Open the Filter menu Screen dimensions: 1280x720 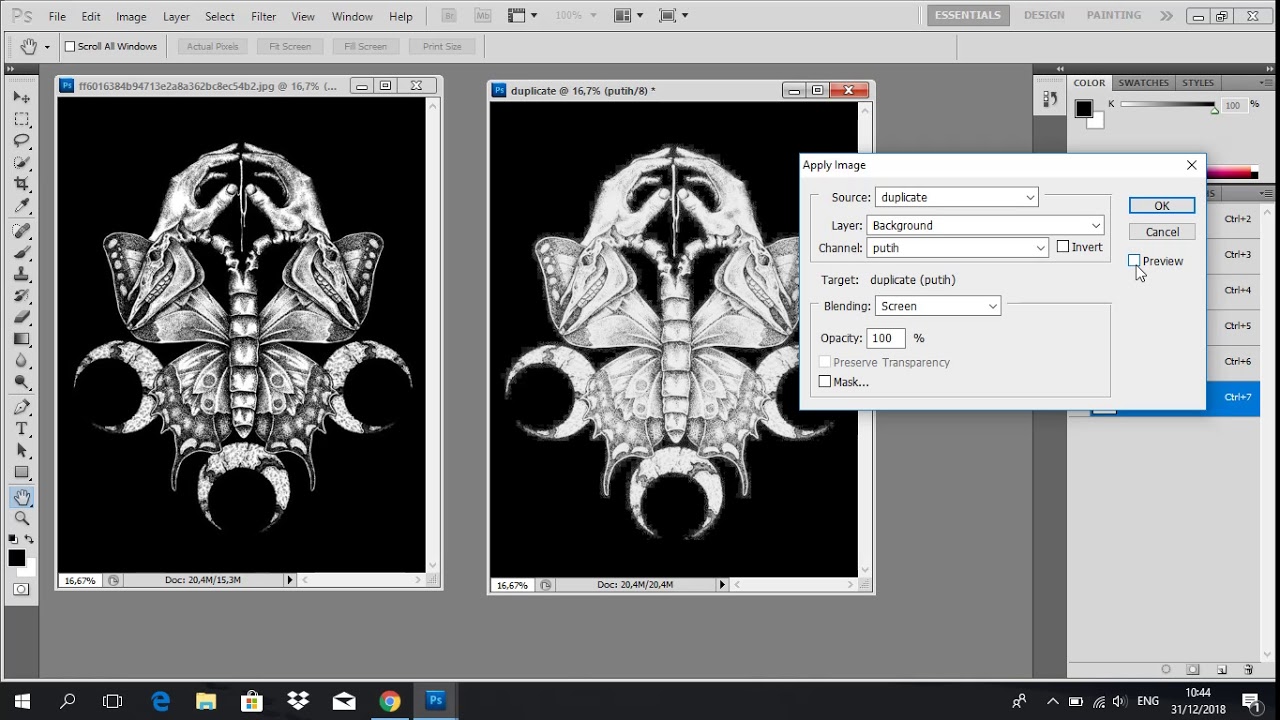click(263, 16)
